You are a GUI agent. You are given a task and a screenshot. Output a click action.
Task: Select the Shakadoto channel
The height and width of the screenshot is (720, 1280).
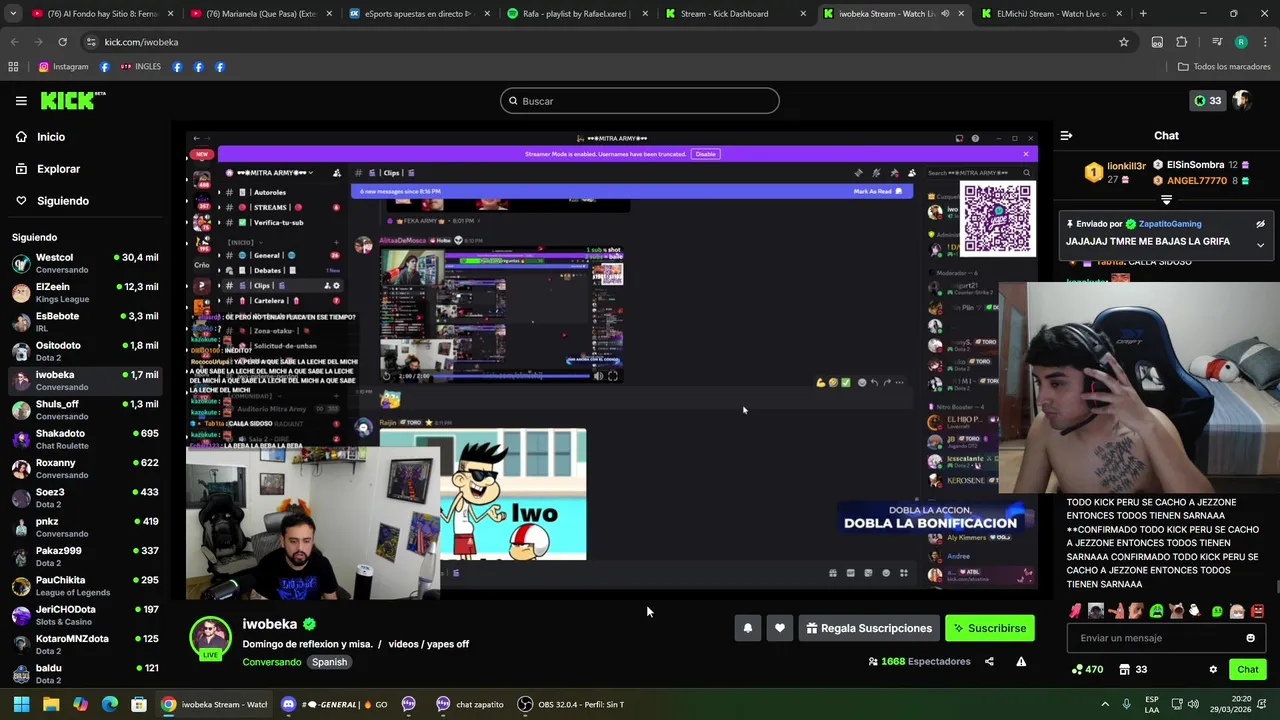[x=85, y=439]
